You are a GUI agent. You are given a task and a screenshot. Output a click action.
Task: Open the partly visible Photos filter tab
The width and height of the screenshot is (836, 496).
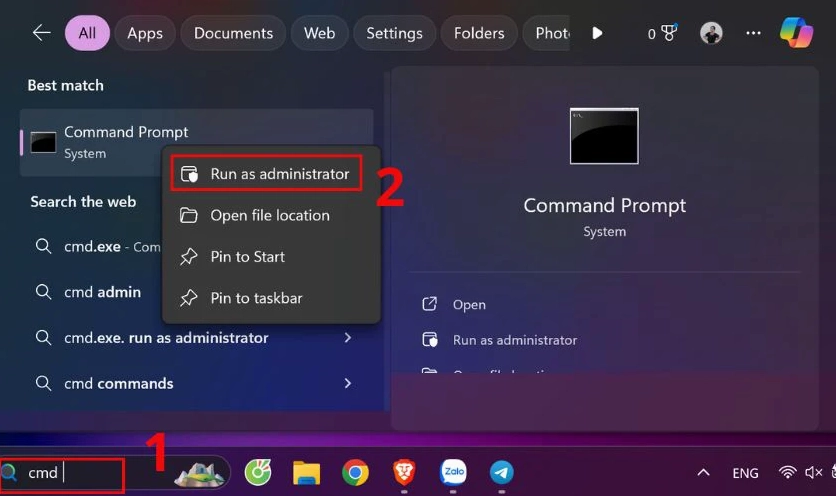(x=546, y=33)
